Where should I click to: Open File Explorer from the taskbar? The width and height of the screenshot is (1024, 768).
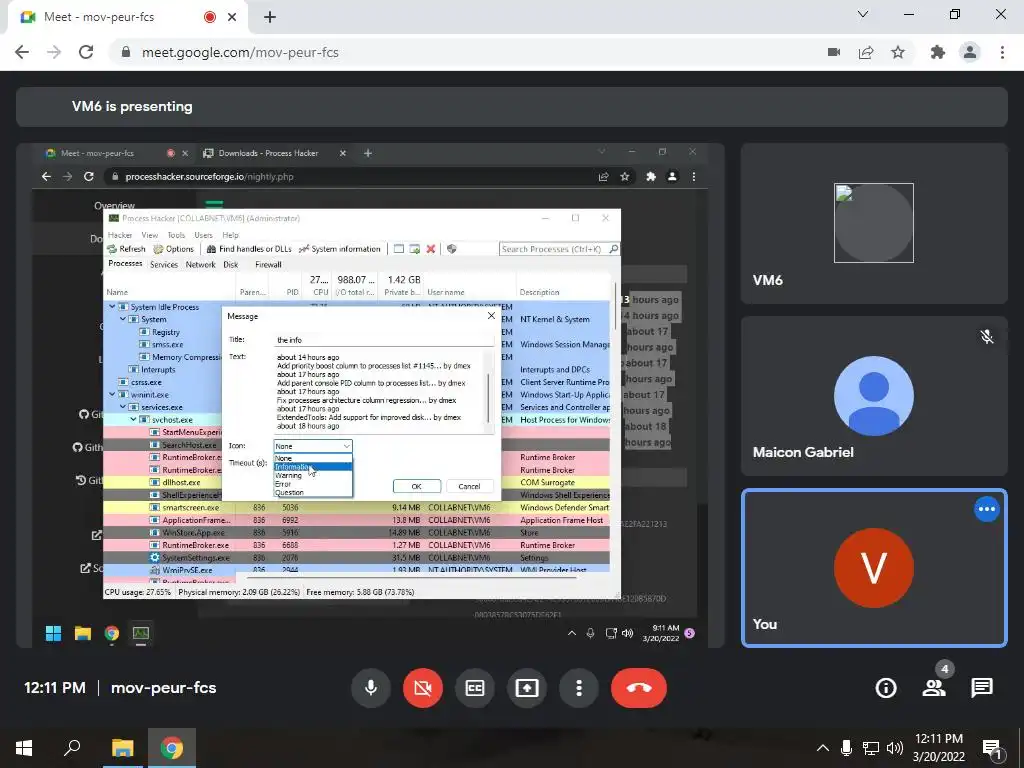pos(122,748)
